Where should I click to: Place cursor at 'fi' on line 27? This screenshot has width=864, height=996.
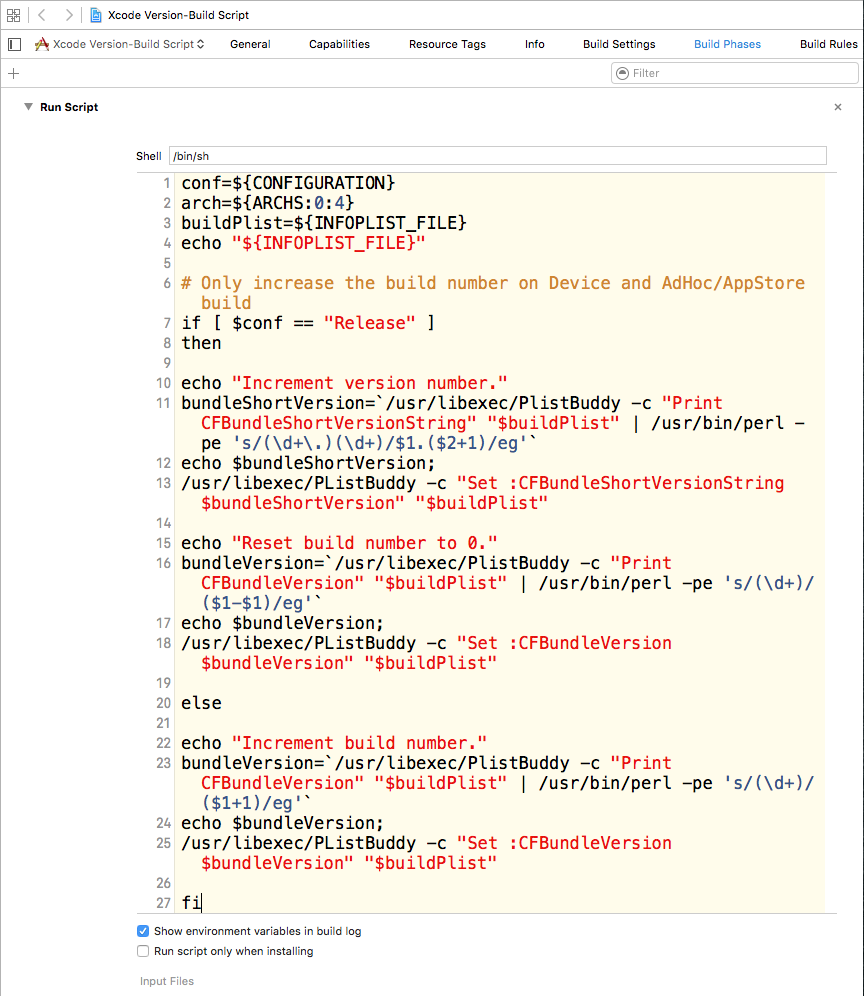click(191, 903)
